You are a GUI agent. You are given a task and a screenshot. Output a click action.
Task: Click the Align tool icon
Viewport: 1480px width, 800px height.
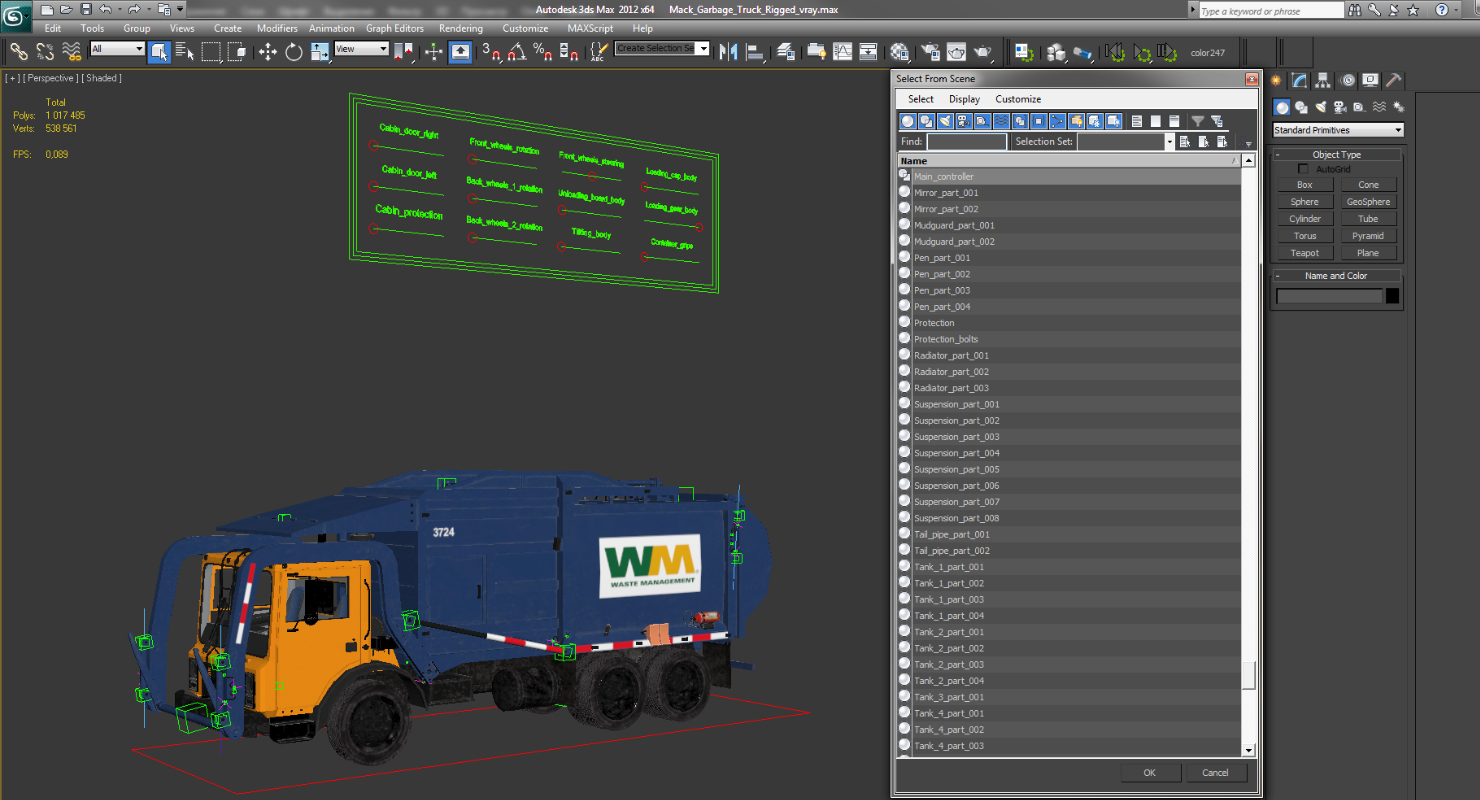click(x=755, y=51)
